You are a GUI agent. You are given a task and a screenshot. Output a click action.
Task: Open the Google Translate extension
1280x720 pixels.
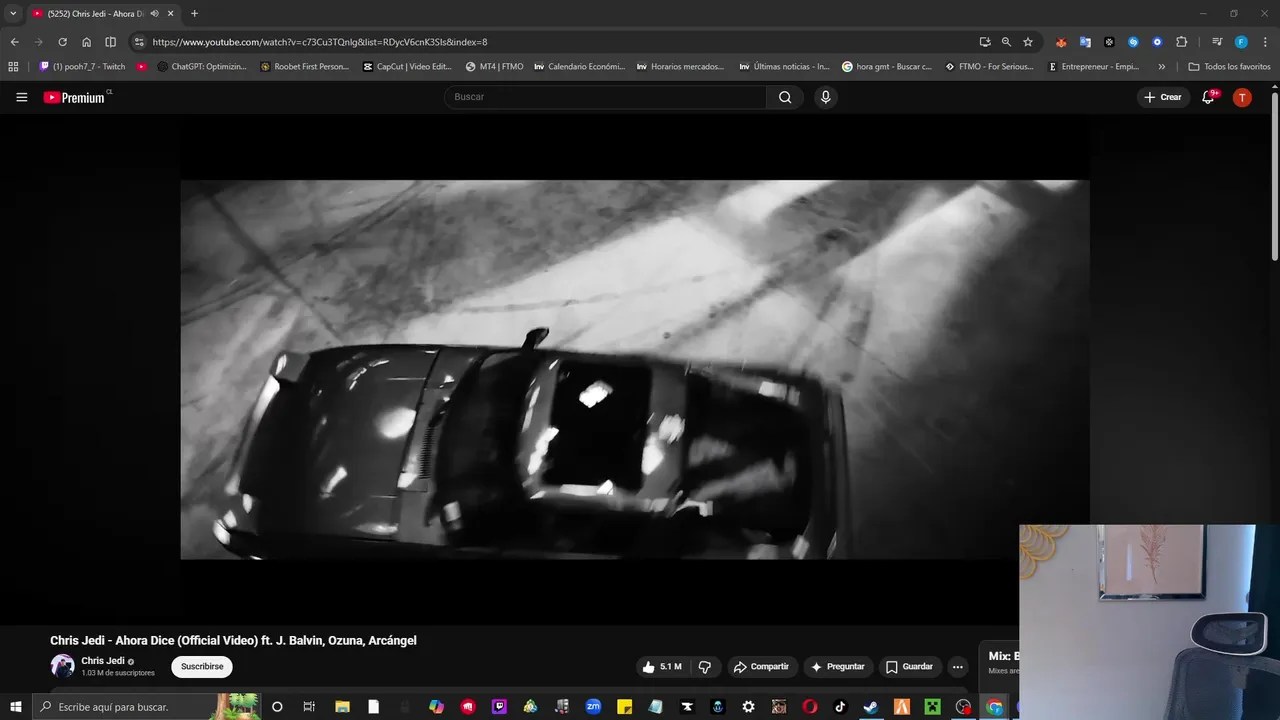tap(1085, 42)
